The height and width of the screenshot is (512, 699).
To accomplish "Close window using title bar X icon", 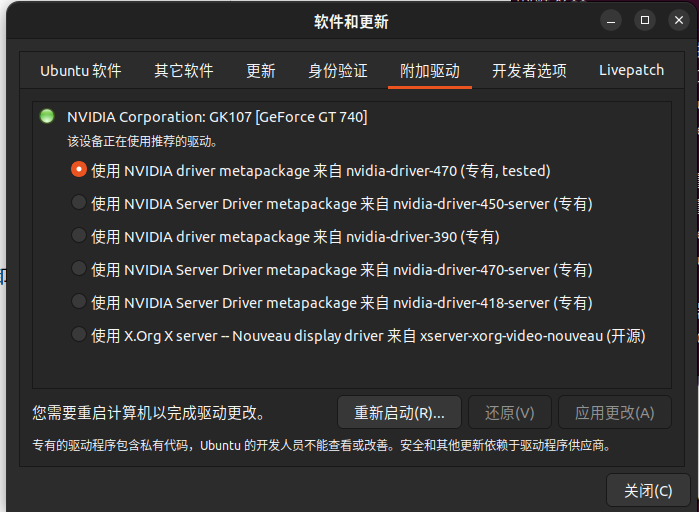I will (678, 20).
